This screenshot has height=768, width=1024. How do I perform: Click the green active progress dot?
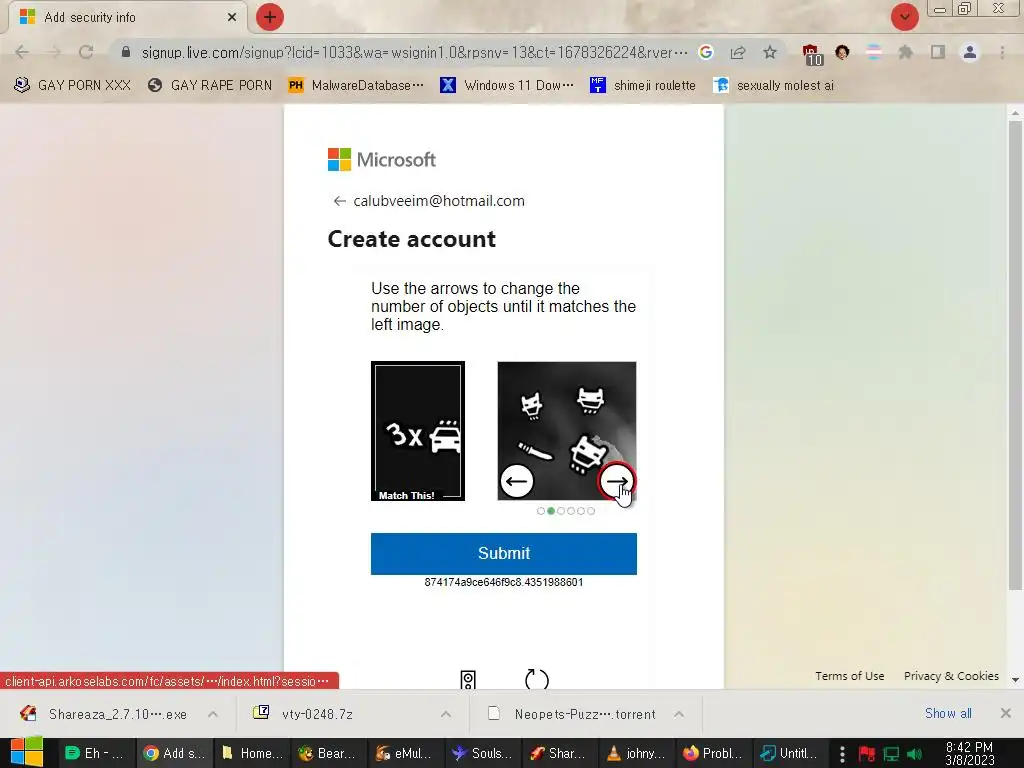[551, 511]
